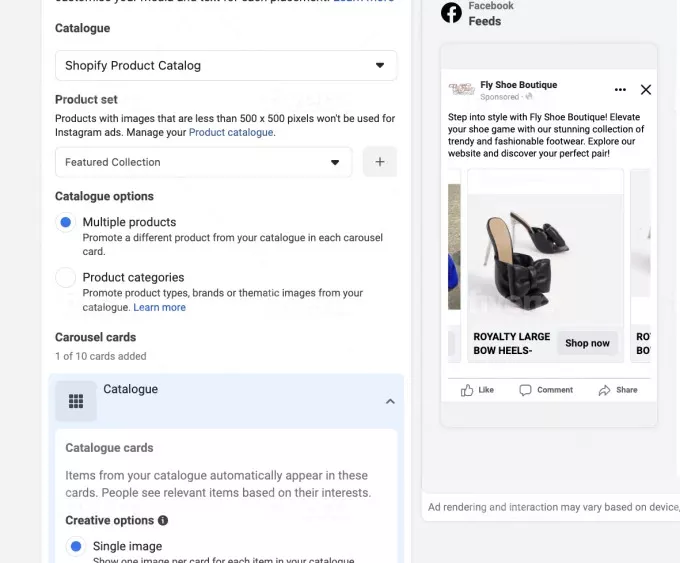Open the Learn more link under Product categories
The image size is (680, 563).
point(160,307)
